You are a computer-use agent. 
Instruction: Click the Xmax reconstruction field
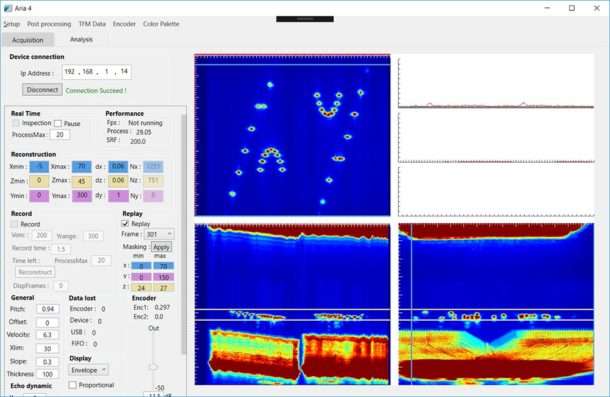click(82, 167)
